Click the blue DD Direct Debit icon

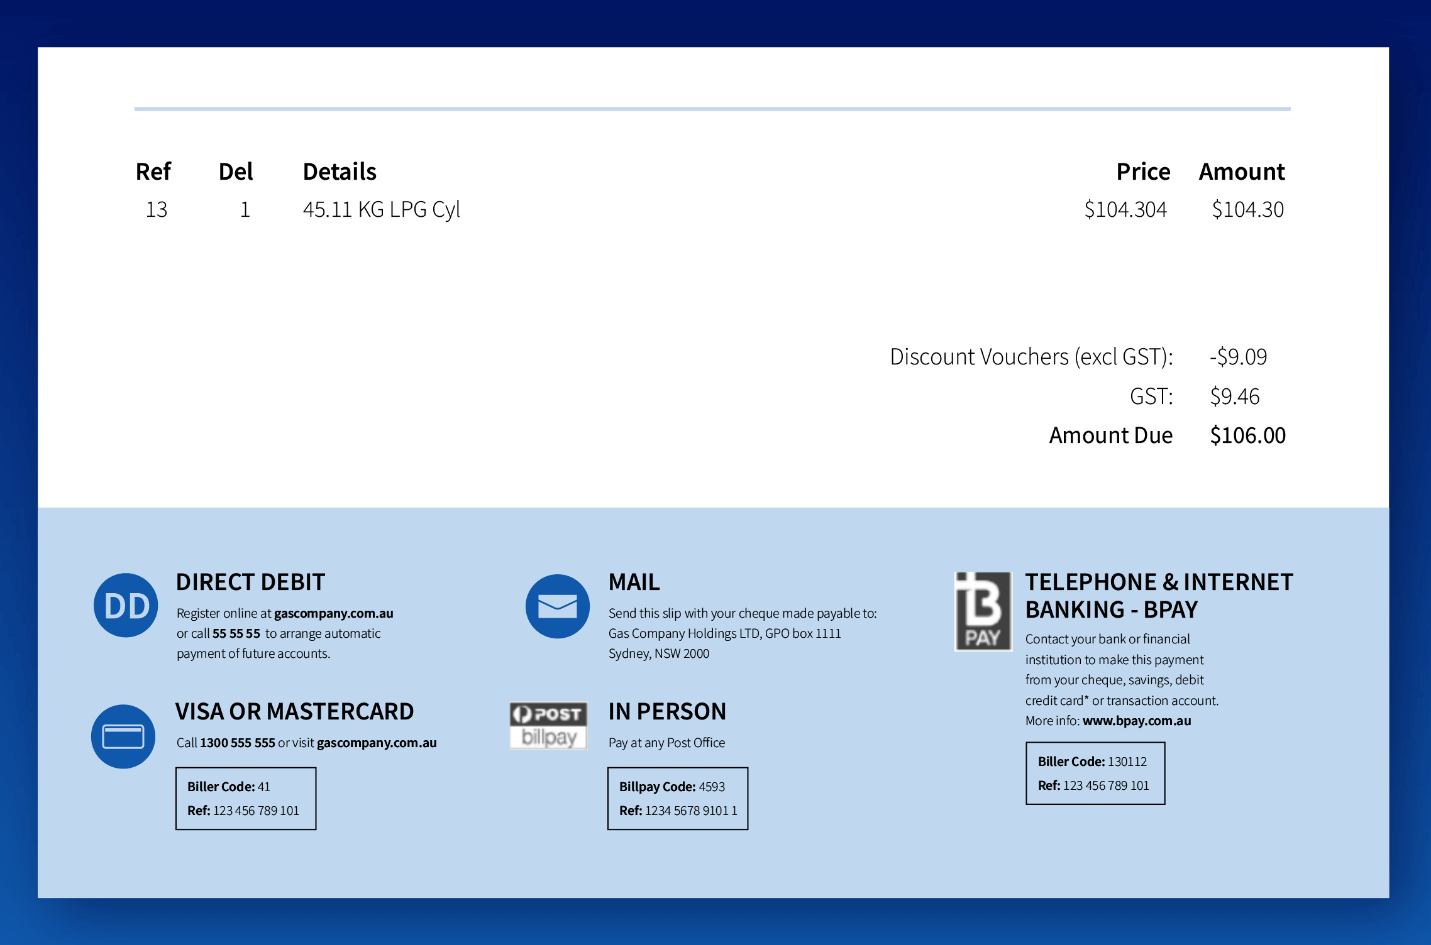coord(126,605)
